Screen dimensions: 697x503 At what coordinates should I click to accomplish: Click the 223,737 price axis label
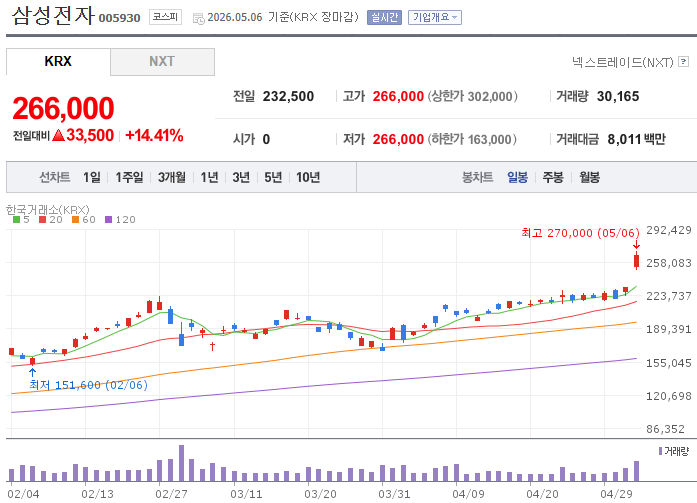pyautogui.click(x=669, y=296)
